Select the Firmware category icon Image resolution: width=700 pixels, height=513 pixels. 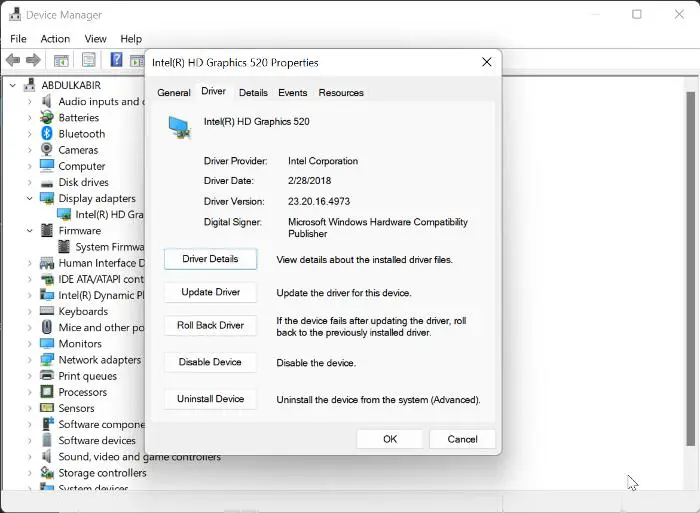point(46,230)
